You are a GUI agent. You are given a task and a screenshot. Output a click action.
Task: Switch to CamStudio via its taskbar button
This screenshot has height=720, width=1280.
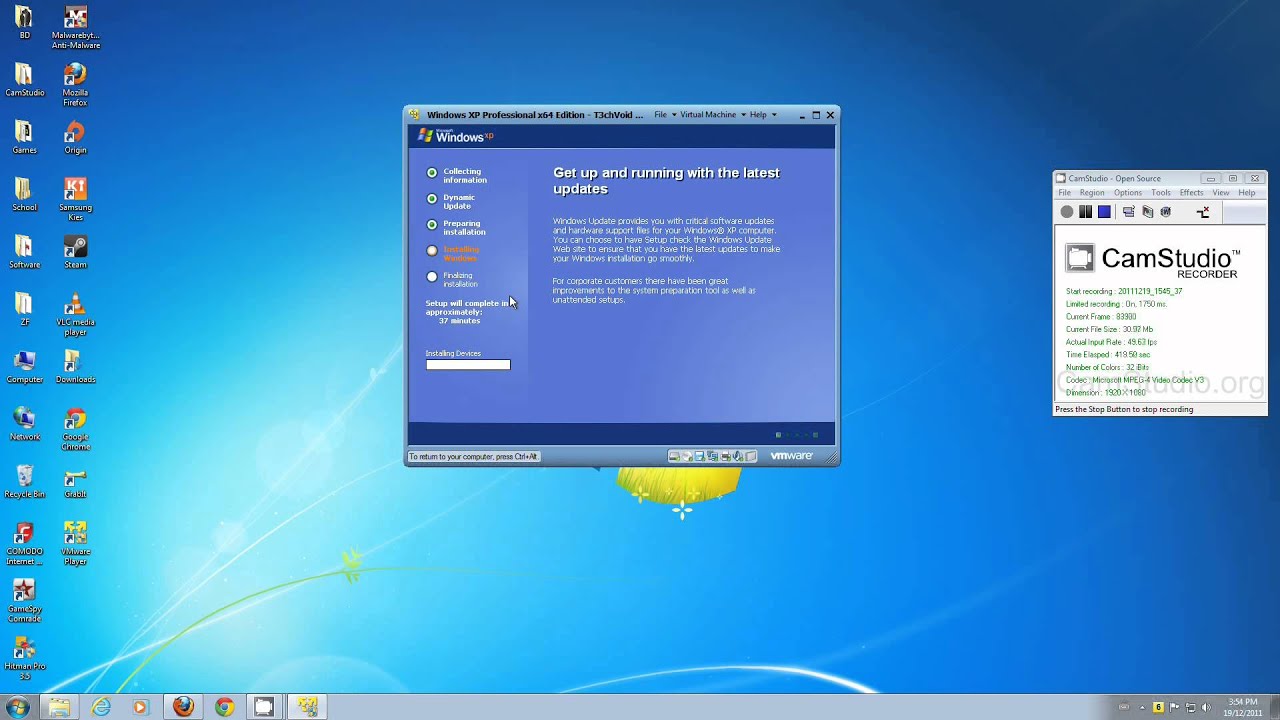[x=263, y=707]
